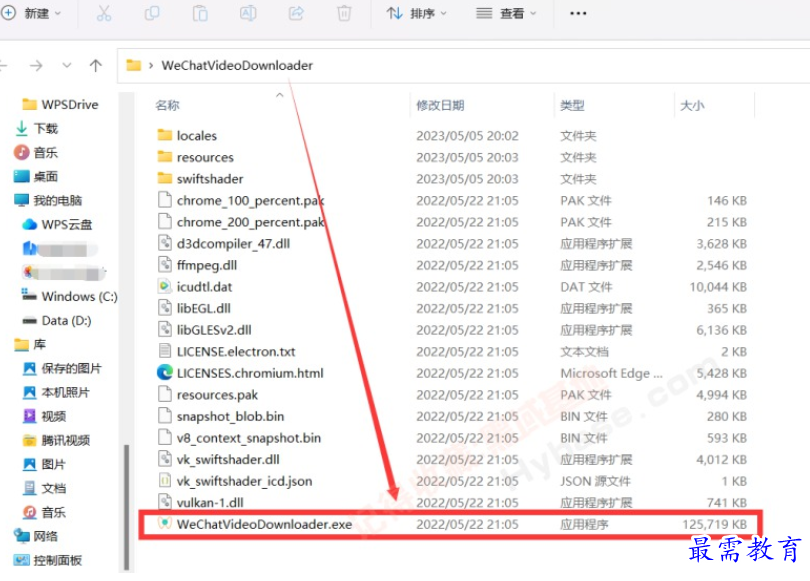Viewport: 810px width, 581px height.
Task: Select chrome_200_percent.pak file
Action: [240, 222]
